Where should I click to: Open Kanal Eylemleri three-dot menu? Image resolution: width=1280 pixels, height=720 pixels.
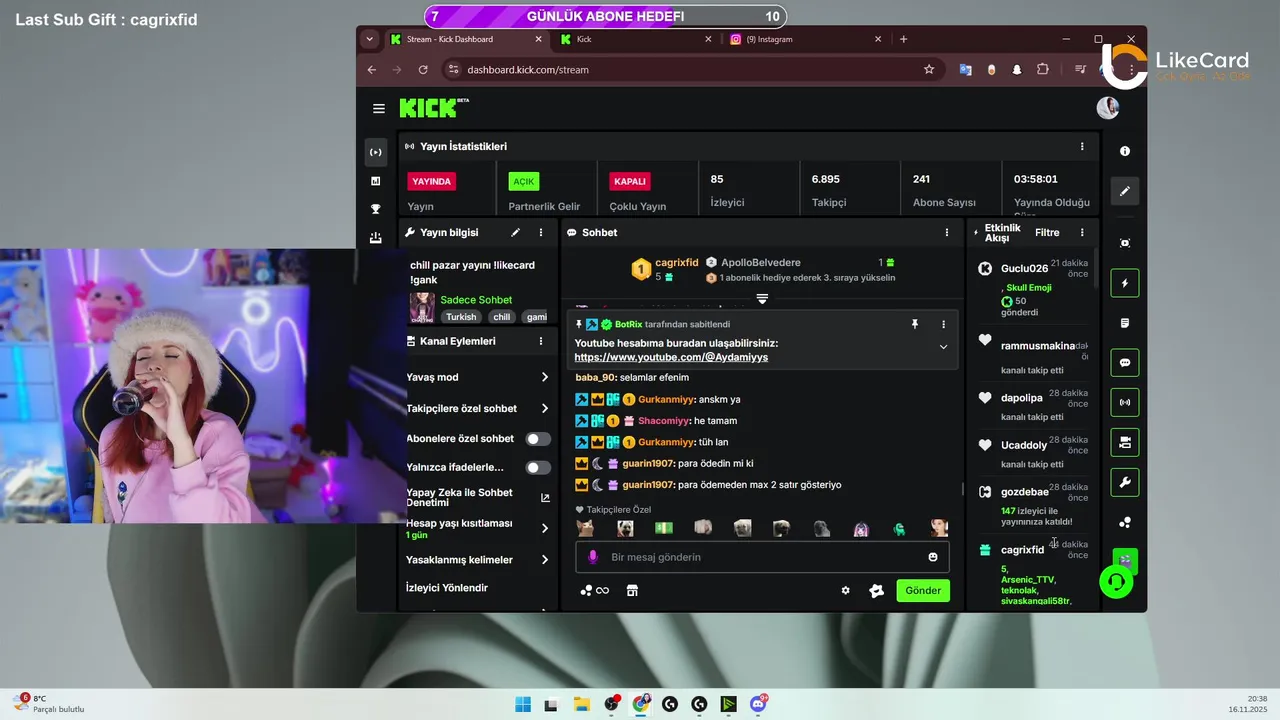(541, 341)
